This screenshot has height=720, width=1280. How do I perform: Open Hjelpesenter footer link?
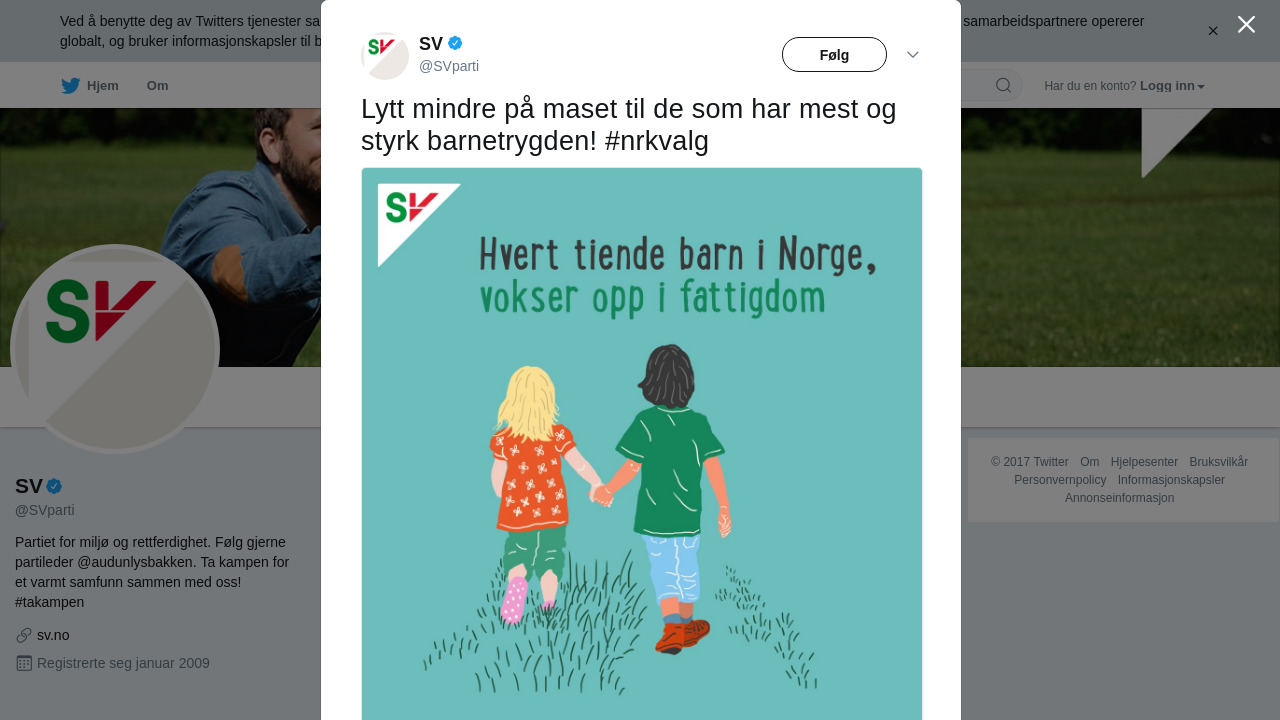[x=1144, y=462]
